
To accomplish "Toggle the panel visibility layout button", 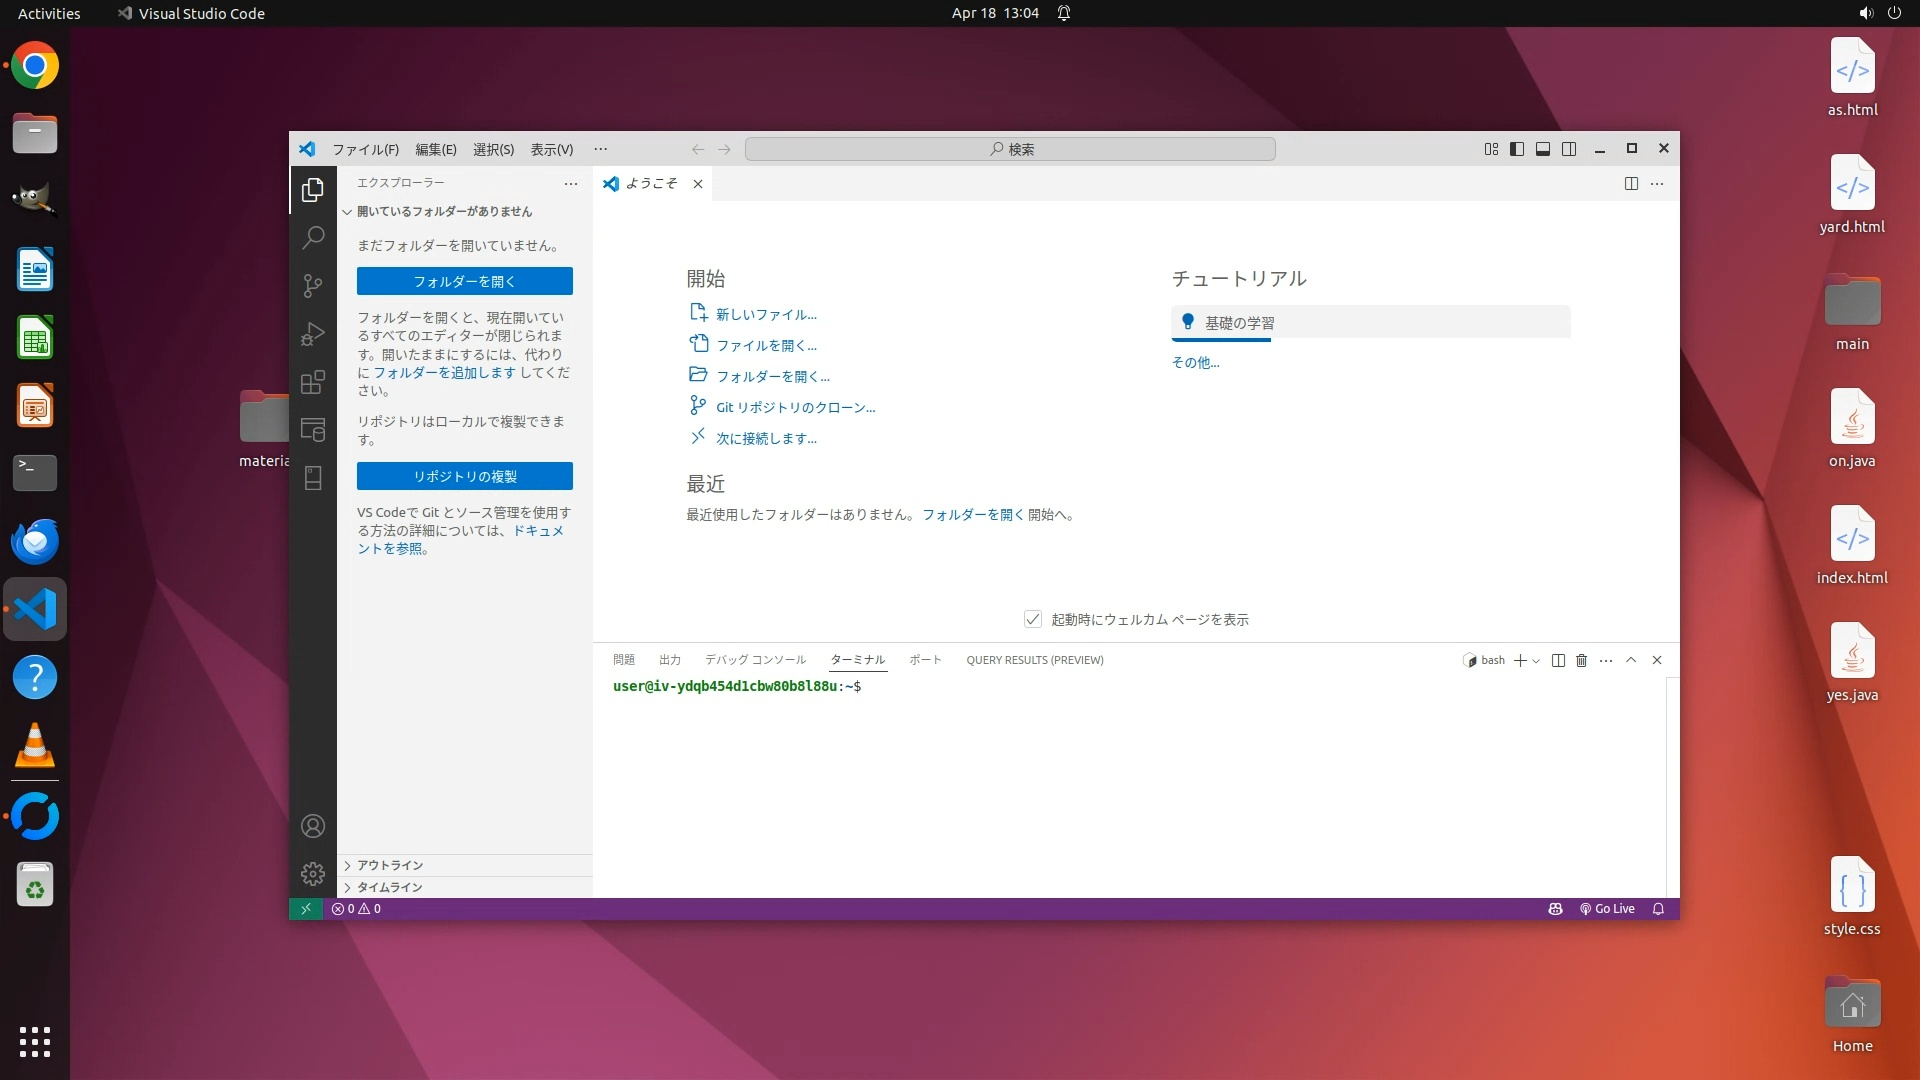I will (1542, 149).
